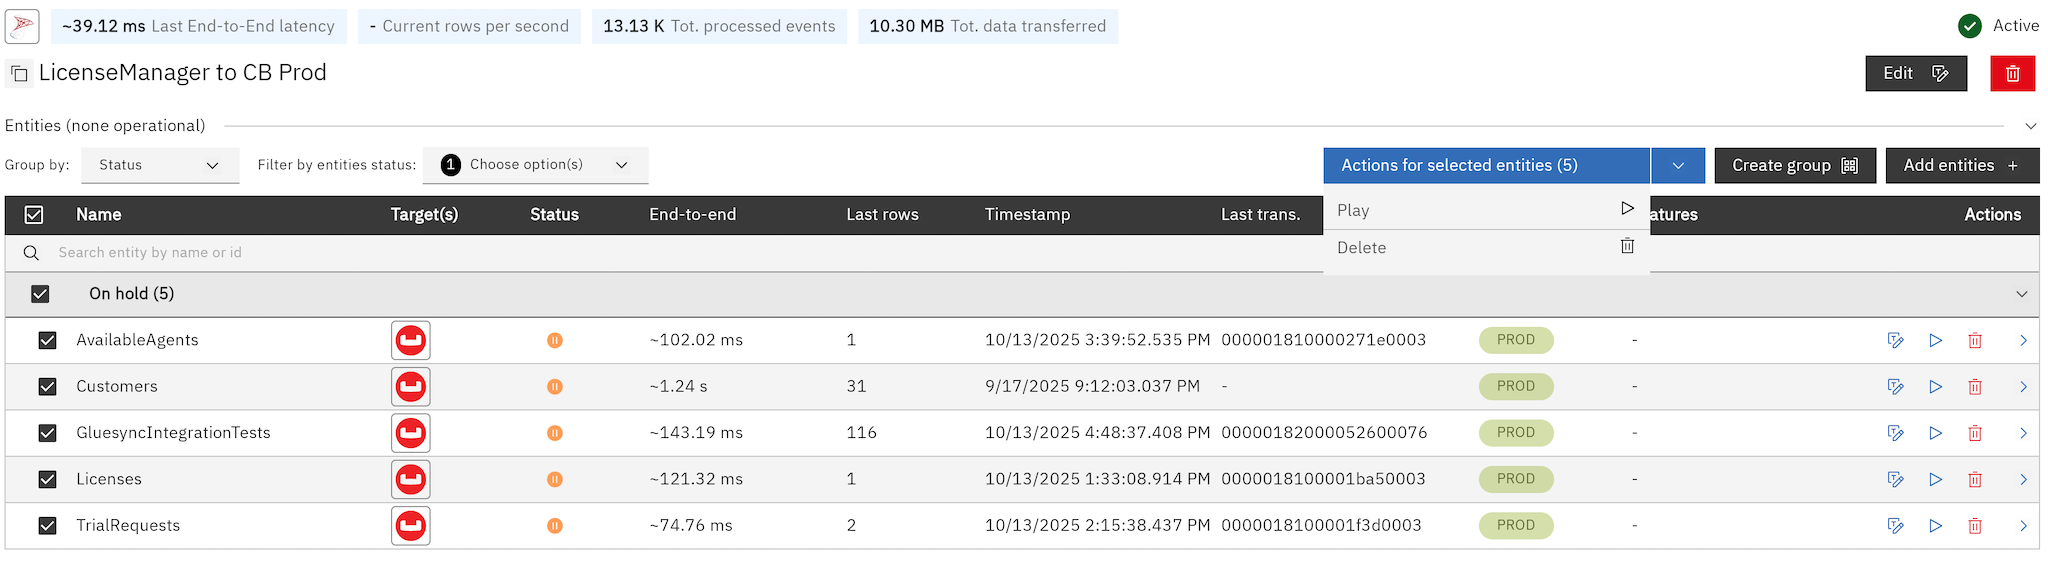This screenshot has height=562, width=2048.
Task: Select Delete from the actions menu
Action: pos(1486,248)
